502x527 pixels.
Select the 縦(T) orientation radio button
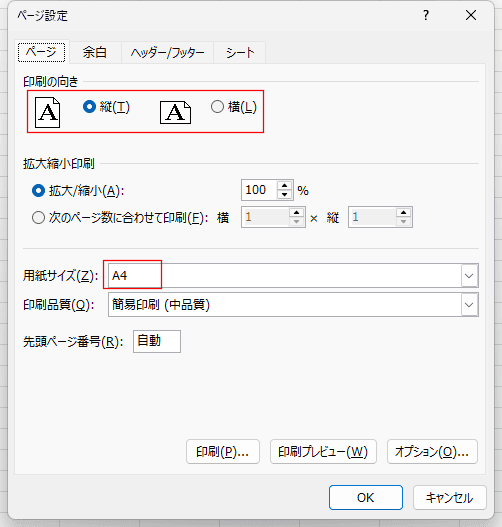click(89, 107)
